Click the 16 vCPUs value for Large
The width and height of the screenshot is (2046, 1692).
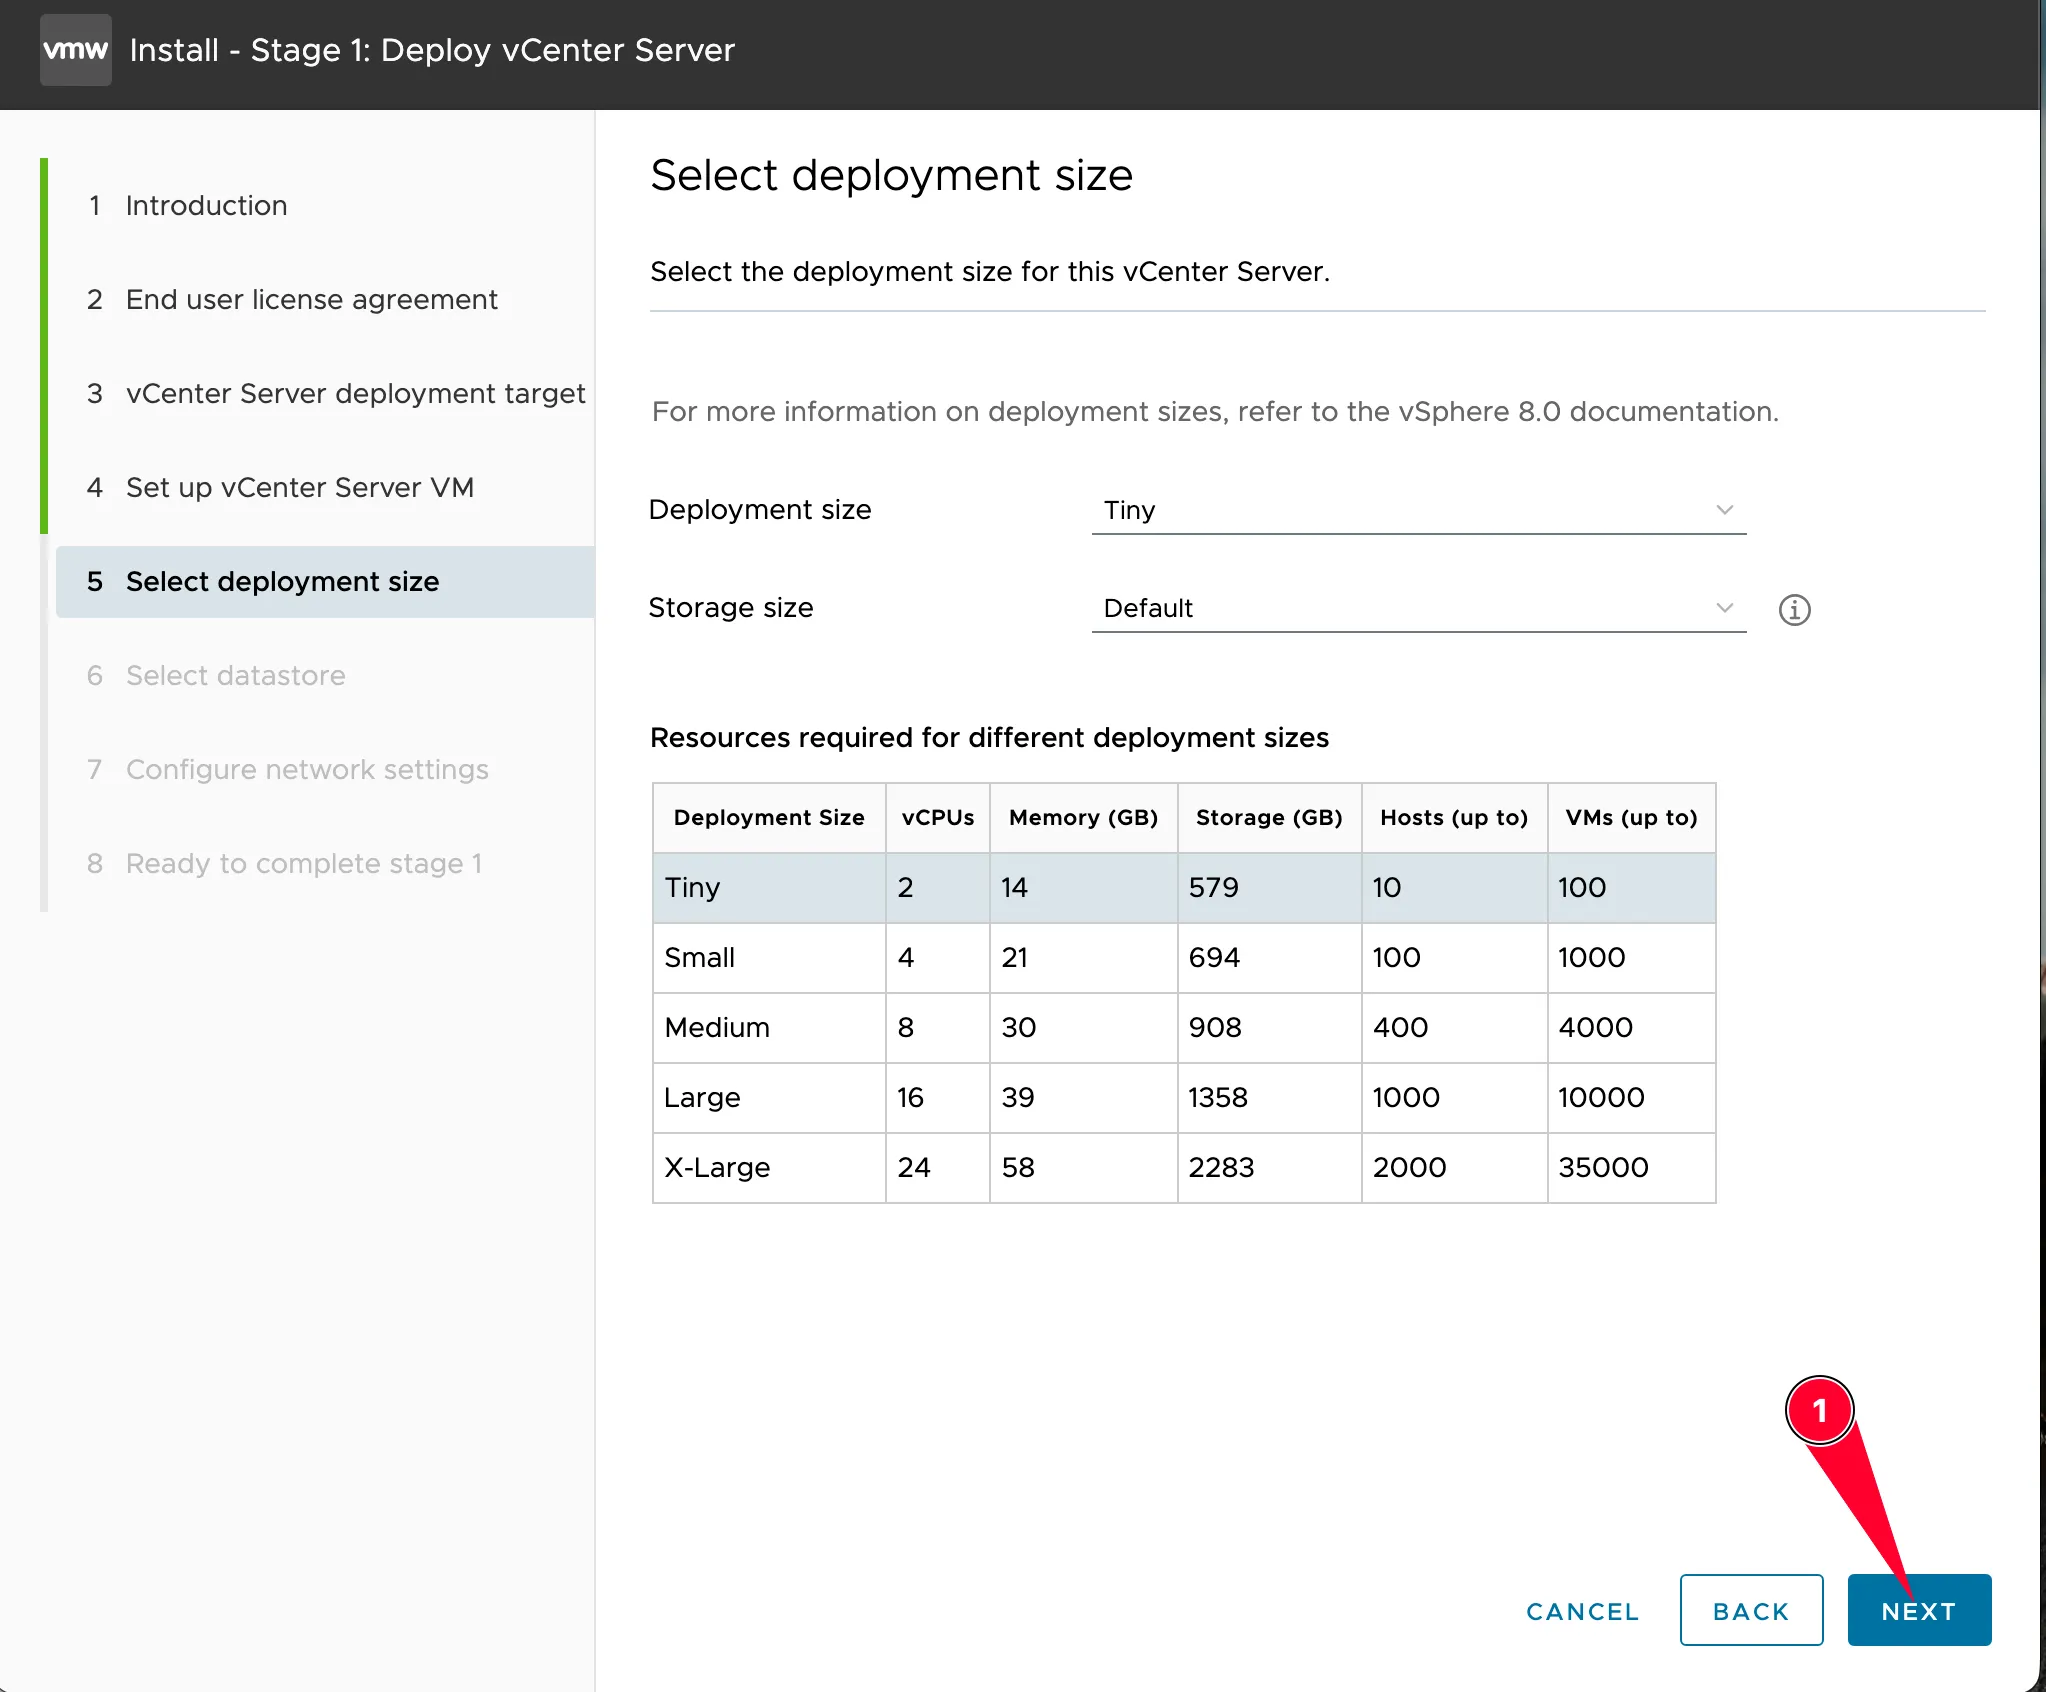[937, 1098]
